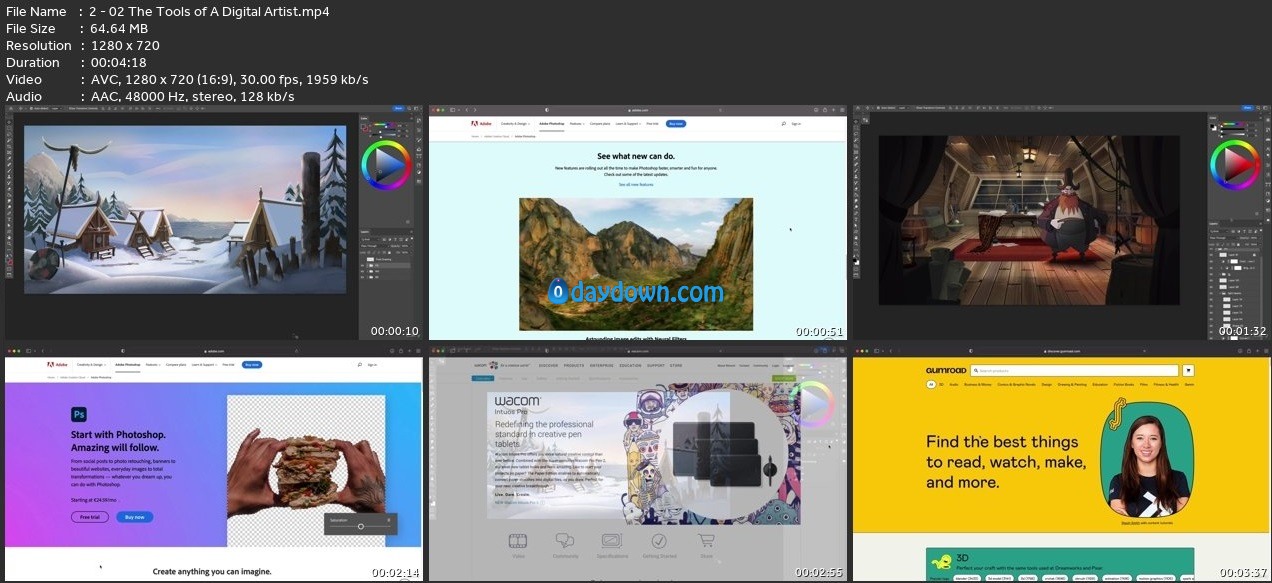
Task: Focus the Gumroad search products field
Action: click(1073, 371)
